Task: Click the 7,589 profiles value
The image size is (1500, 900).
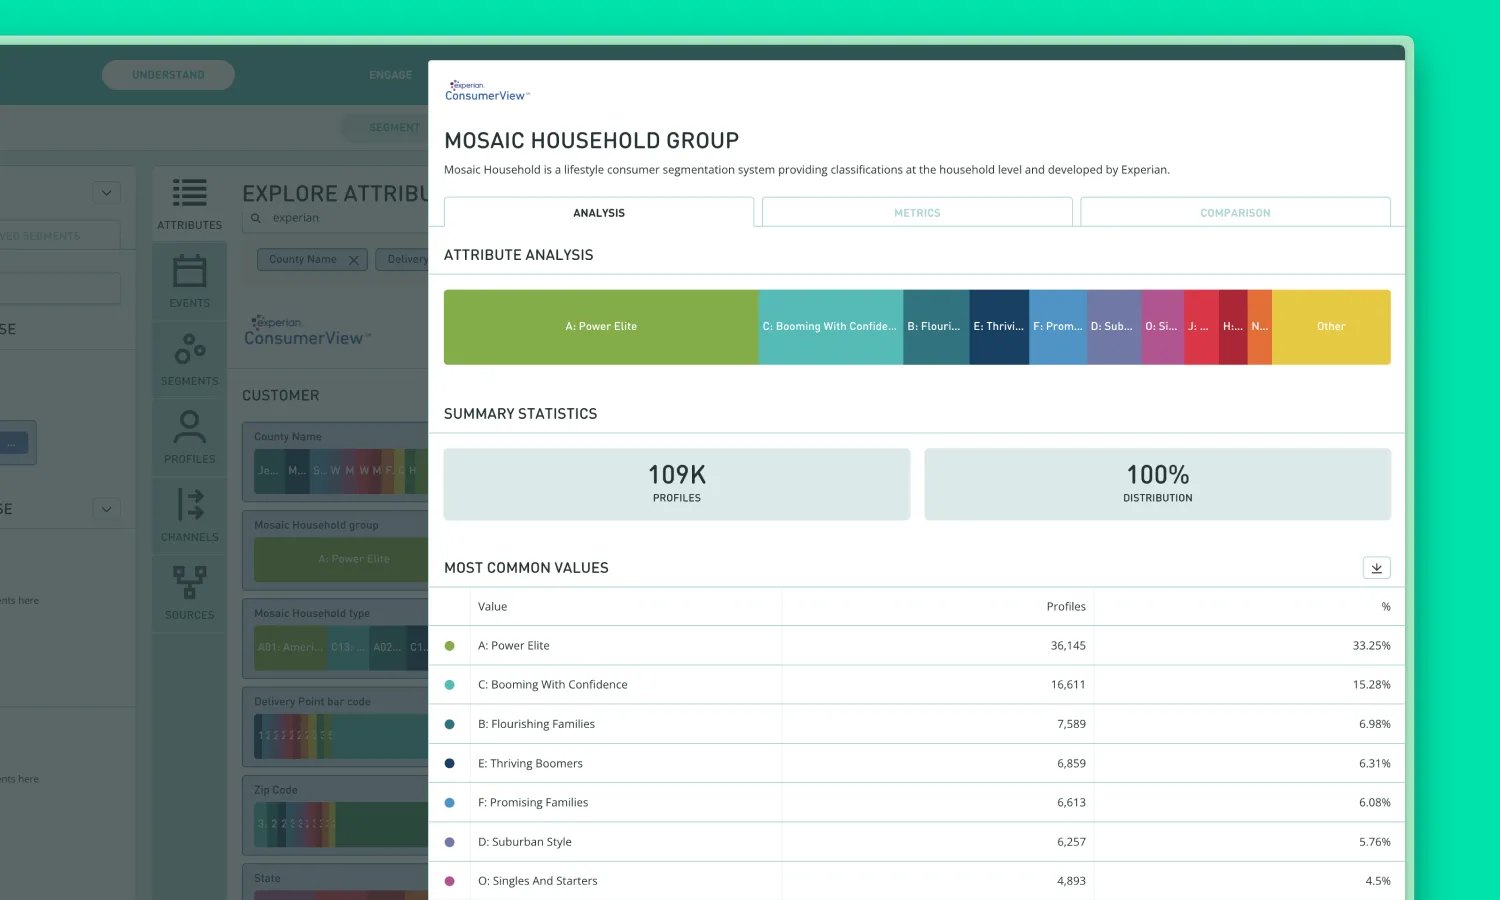Action: (x=1071, y=724)
